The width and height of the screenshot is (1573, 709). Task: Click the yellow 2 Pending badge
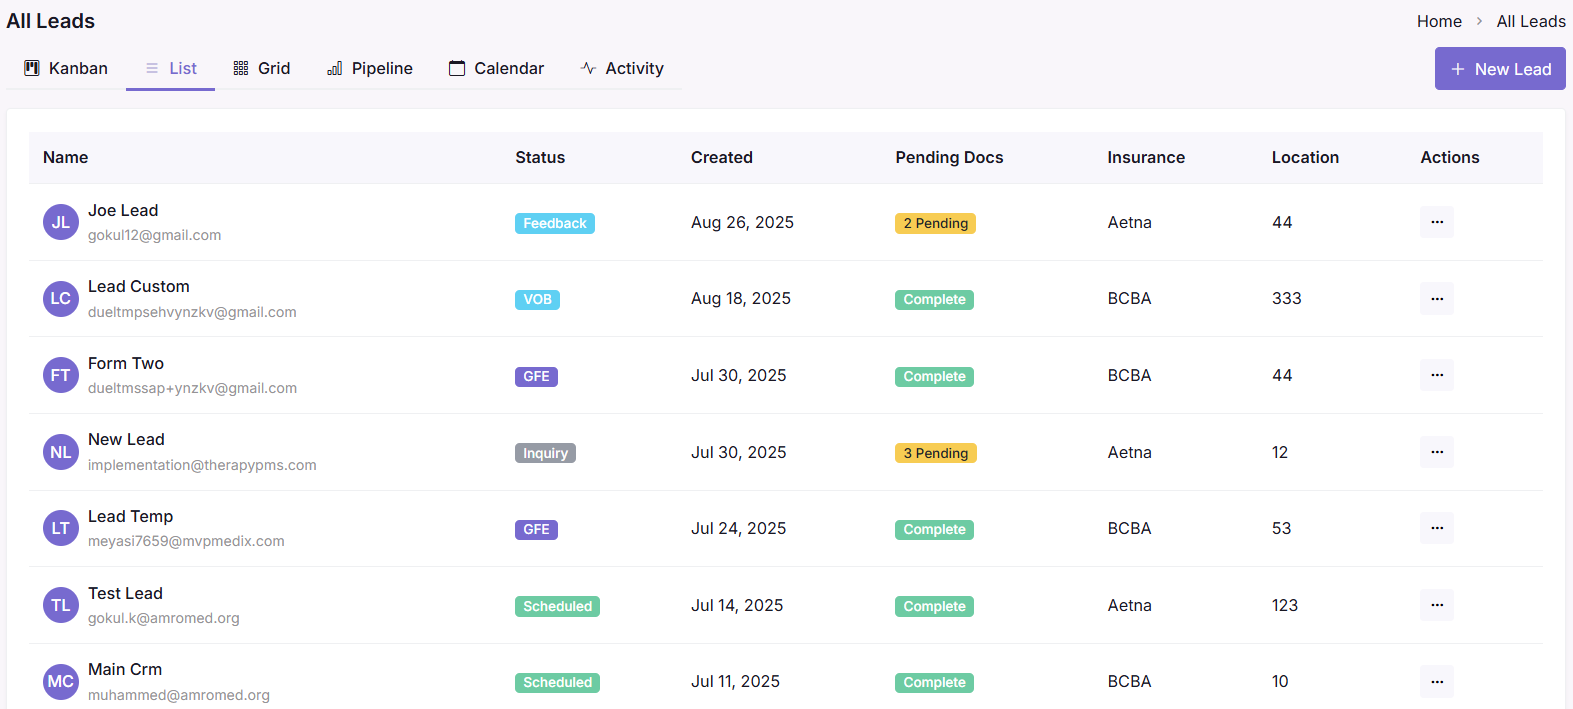(935, 223)
